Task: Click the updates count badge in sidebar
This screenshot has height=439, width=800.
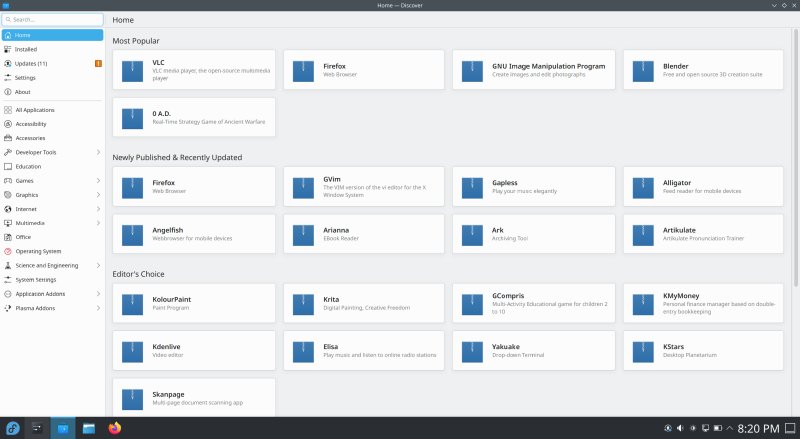Action: (x=98, y=63)
